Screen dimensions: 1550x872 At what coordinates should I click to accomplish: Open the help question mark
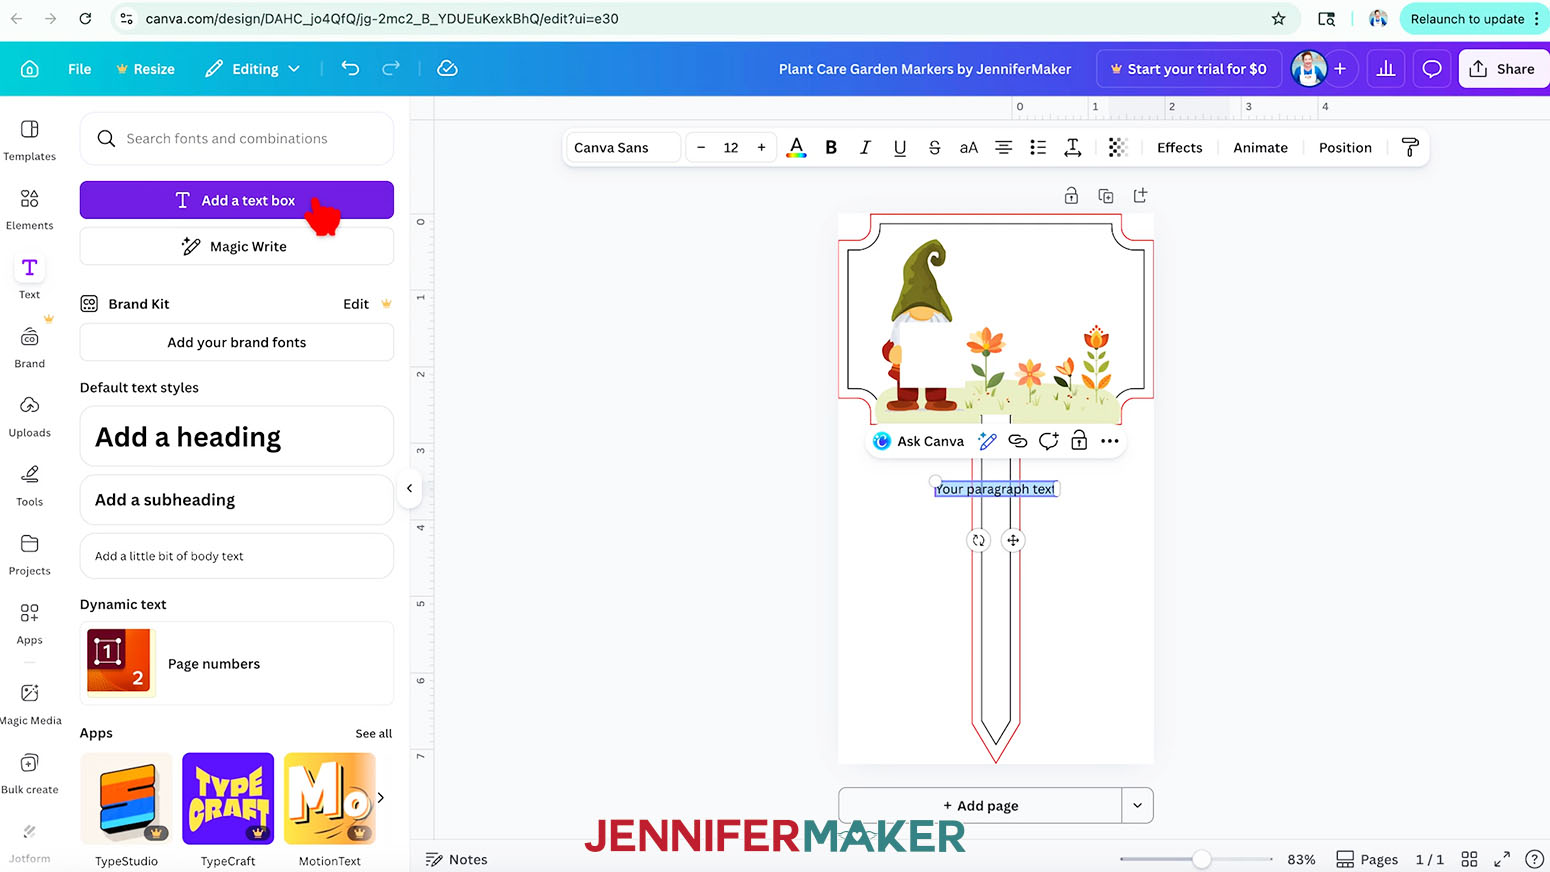[x=1534, y=859]
